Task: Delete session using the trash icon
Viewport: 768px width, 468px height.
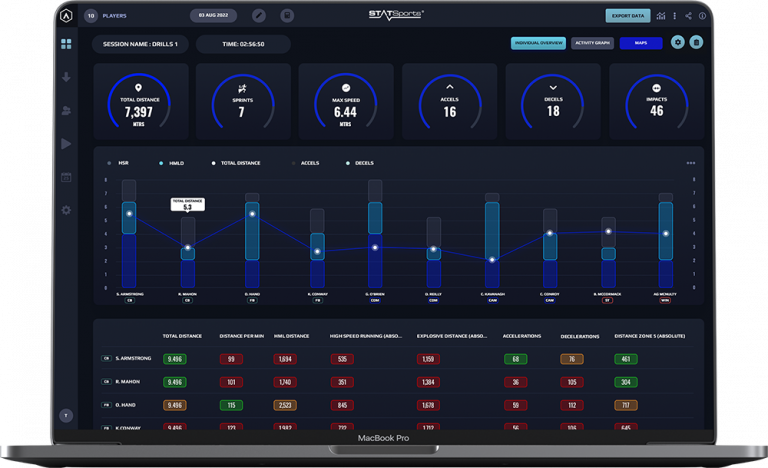Action: (x=697, y=43)
